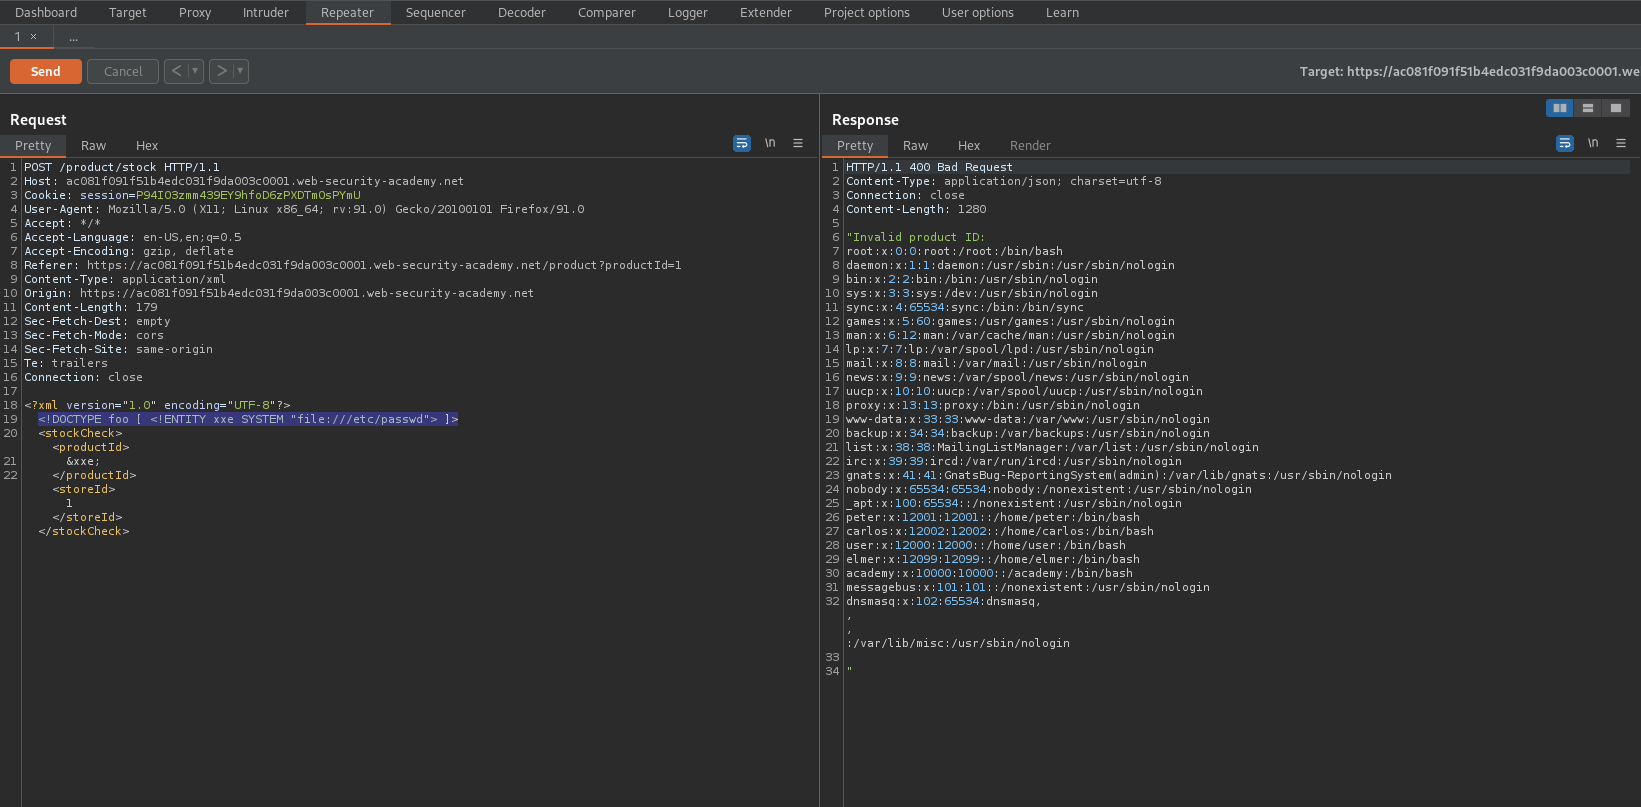Switch the Request to Raw view
The height and width of the screenshot is (807, 1641).
click(x=93, y=145)
